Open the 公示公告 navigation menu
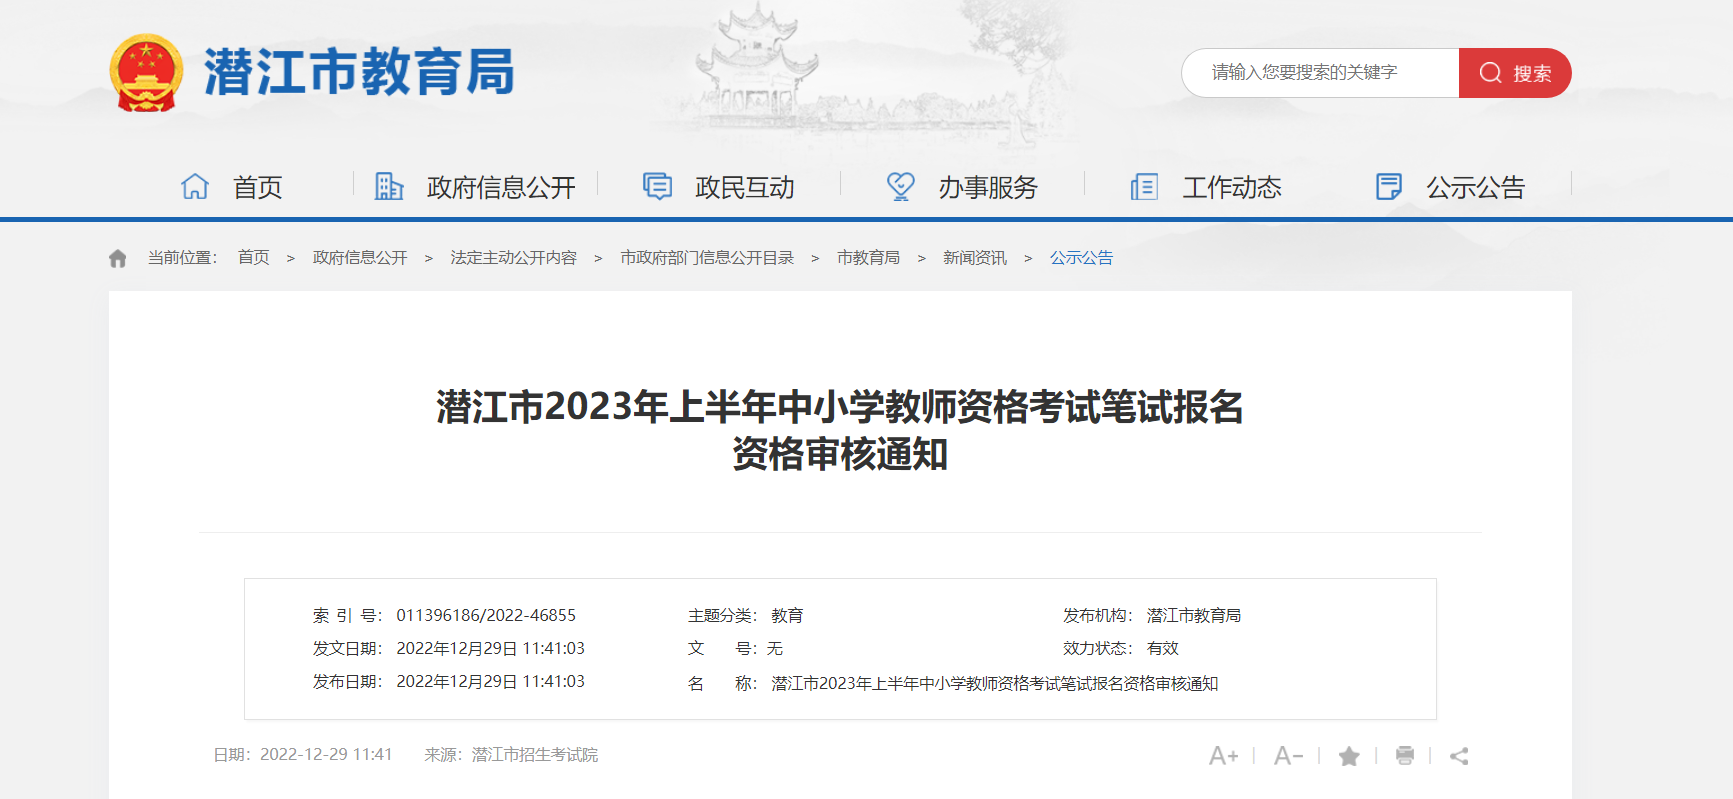Viewport: 1733px width, 799px height. click(x=1476, y=187)
